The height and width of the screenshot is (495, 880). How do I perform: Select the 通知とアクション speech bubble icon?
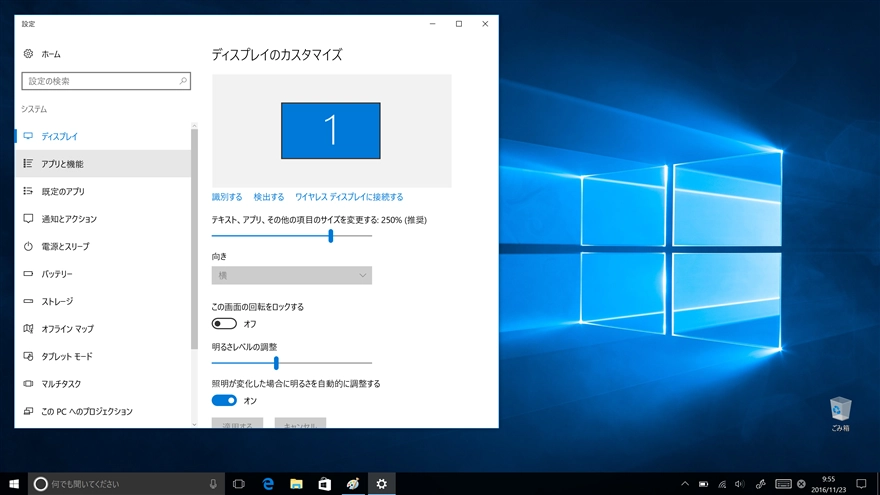tap(28, 218)
